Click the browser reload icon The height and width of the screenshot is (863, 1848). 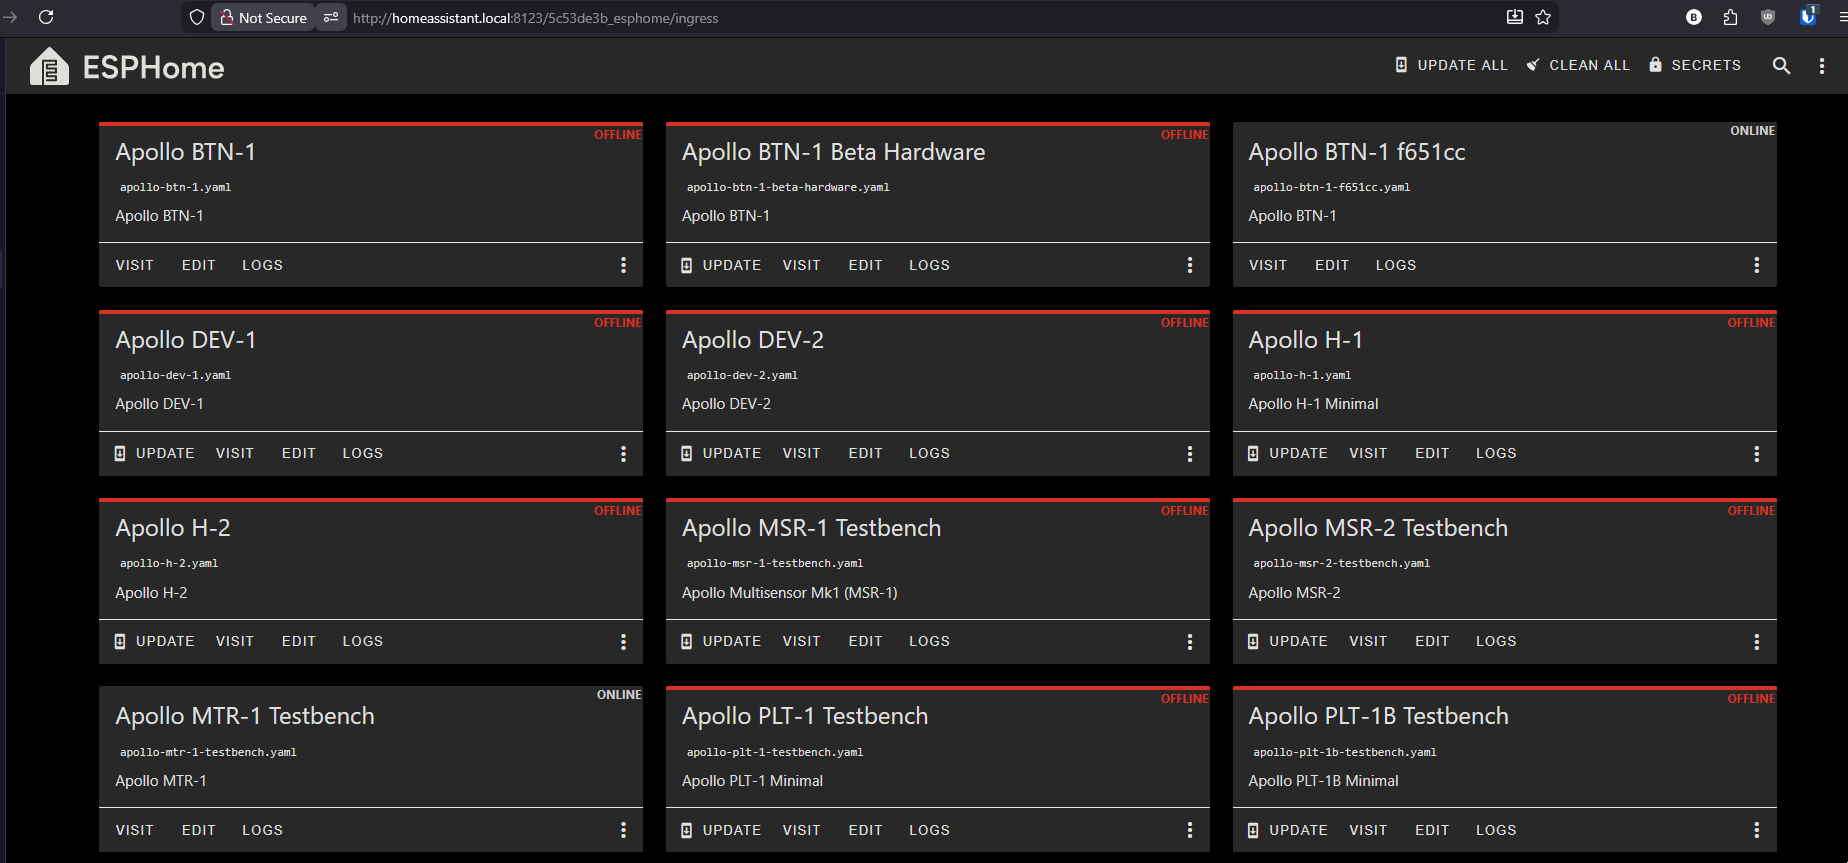pos(46,17)
